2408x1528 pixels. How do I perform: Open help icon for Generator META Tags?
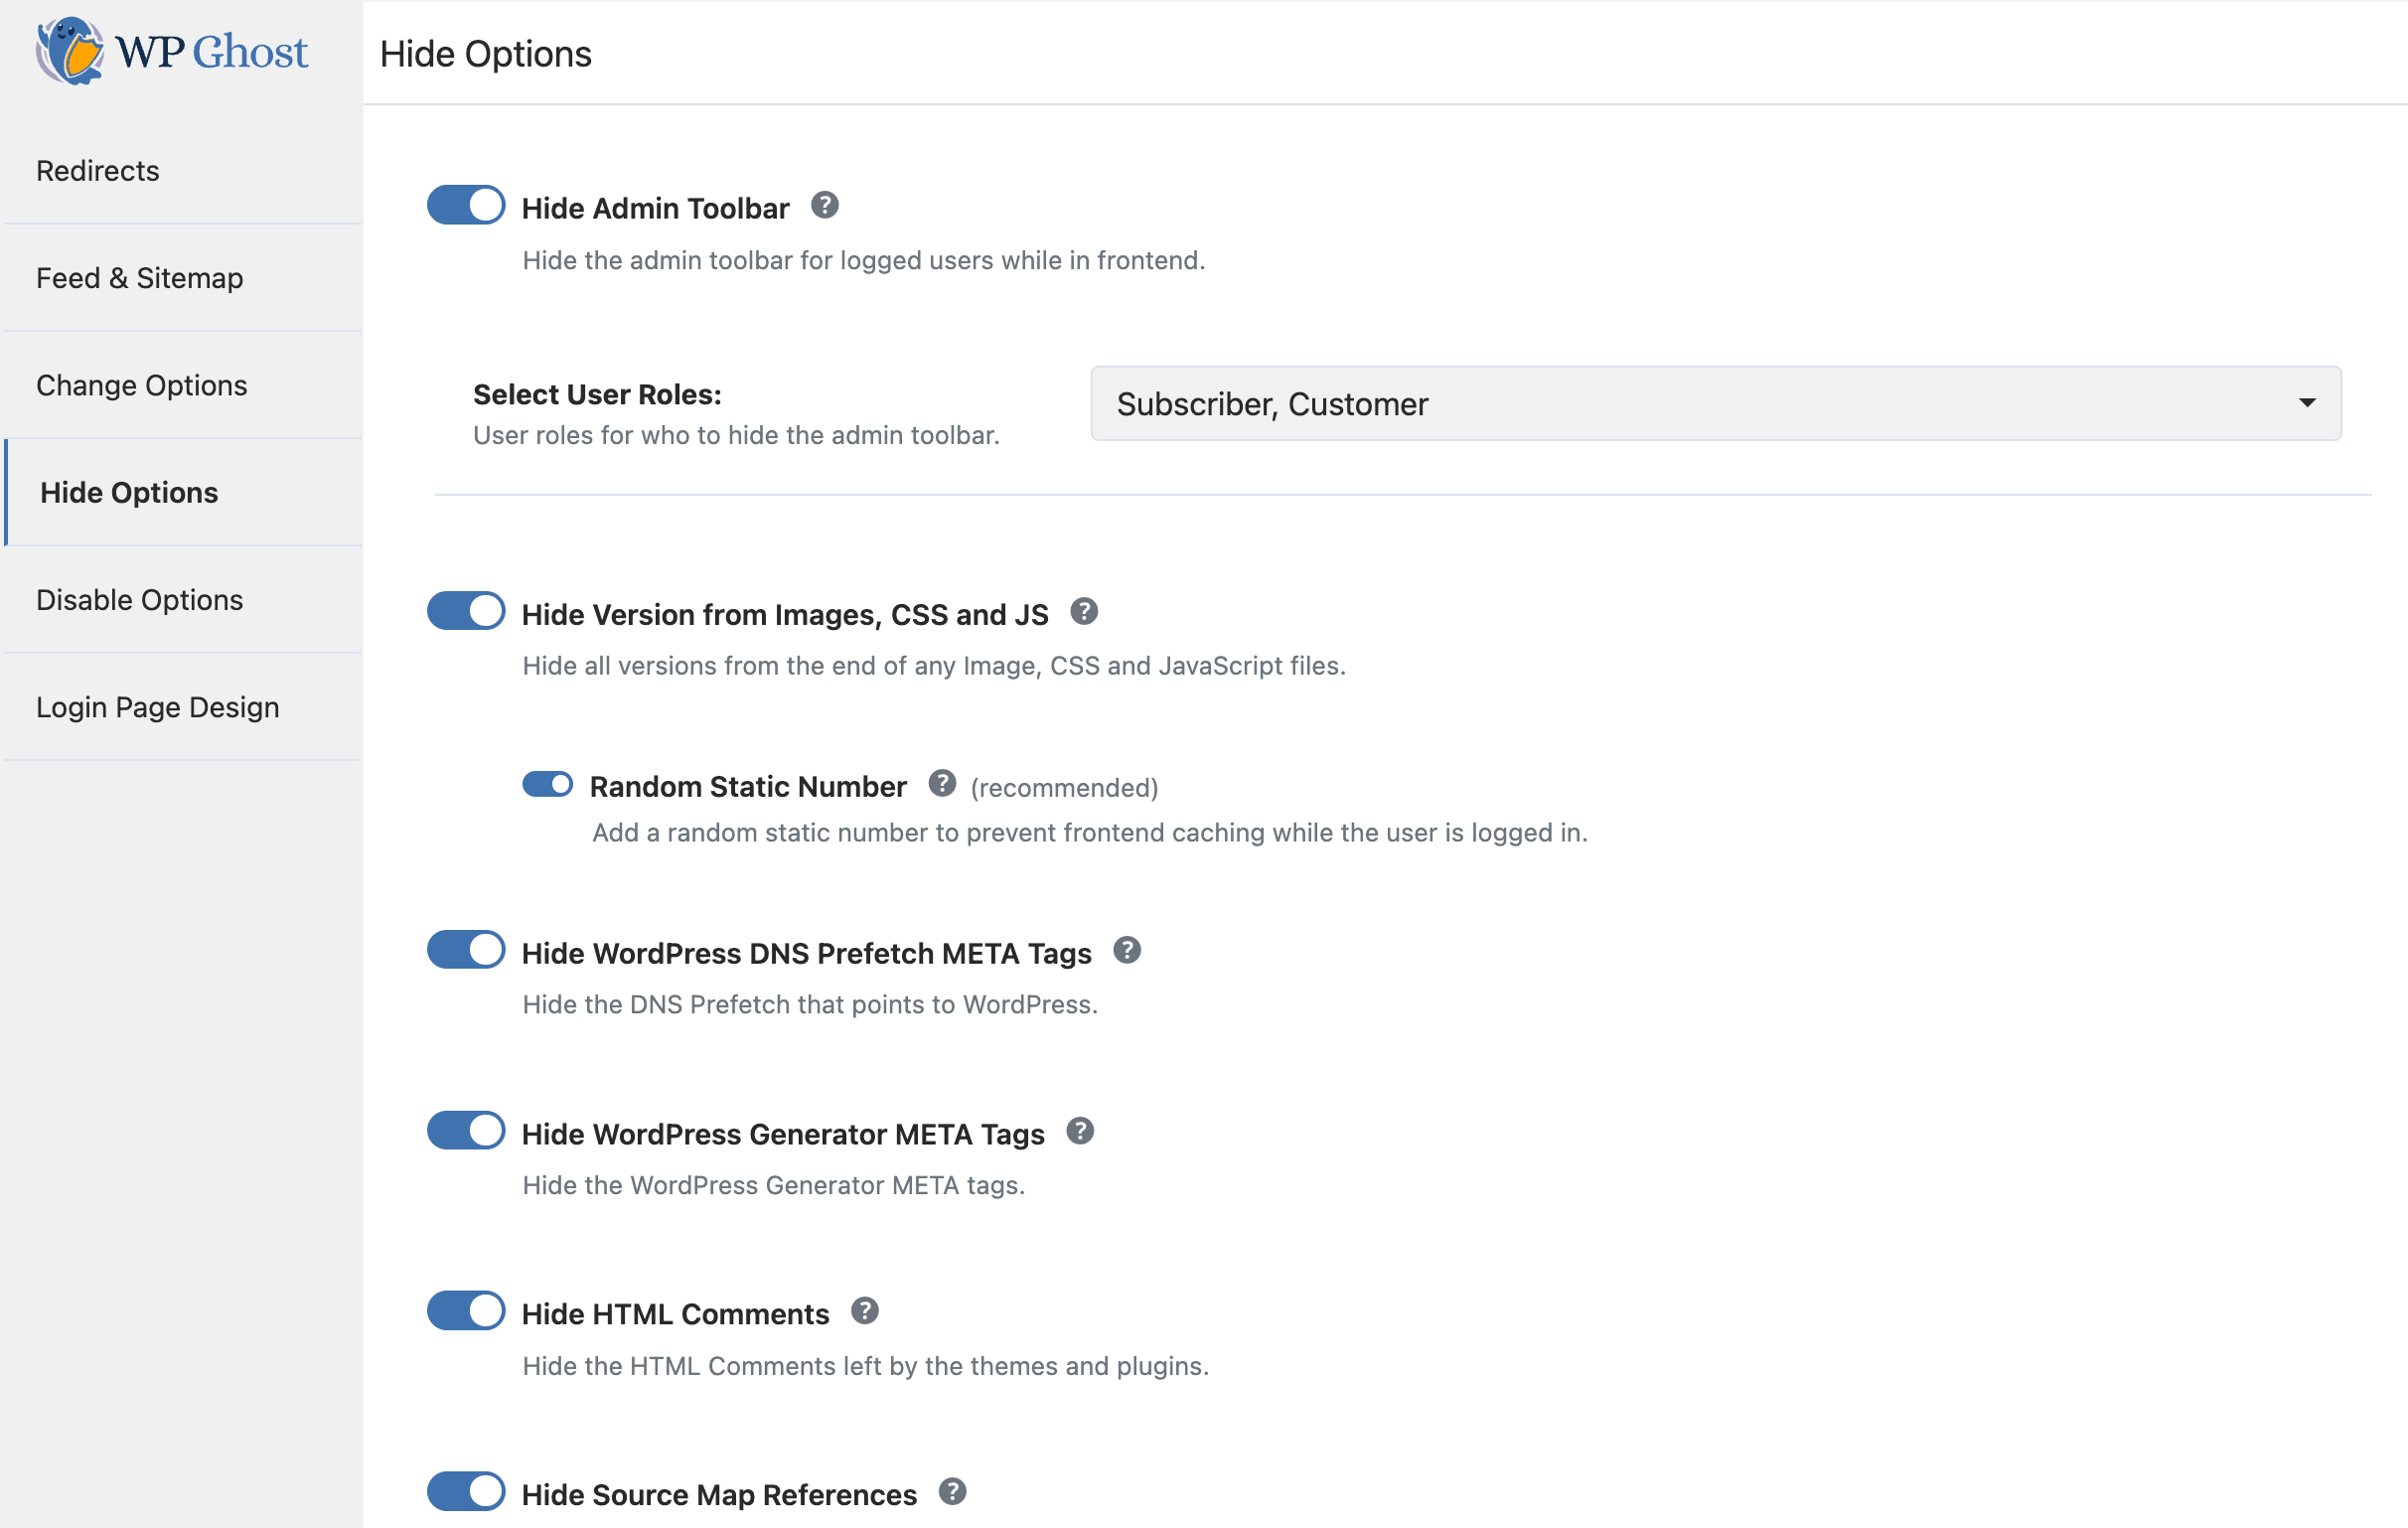[x=1079, y=1132]
